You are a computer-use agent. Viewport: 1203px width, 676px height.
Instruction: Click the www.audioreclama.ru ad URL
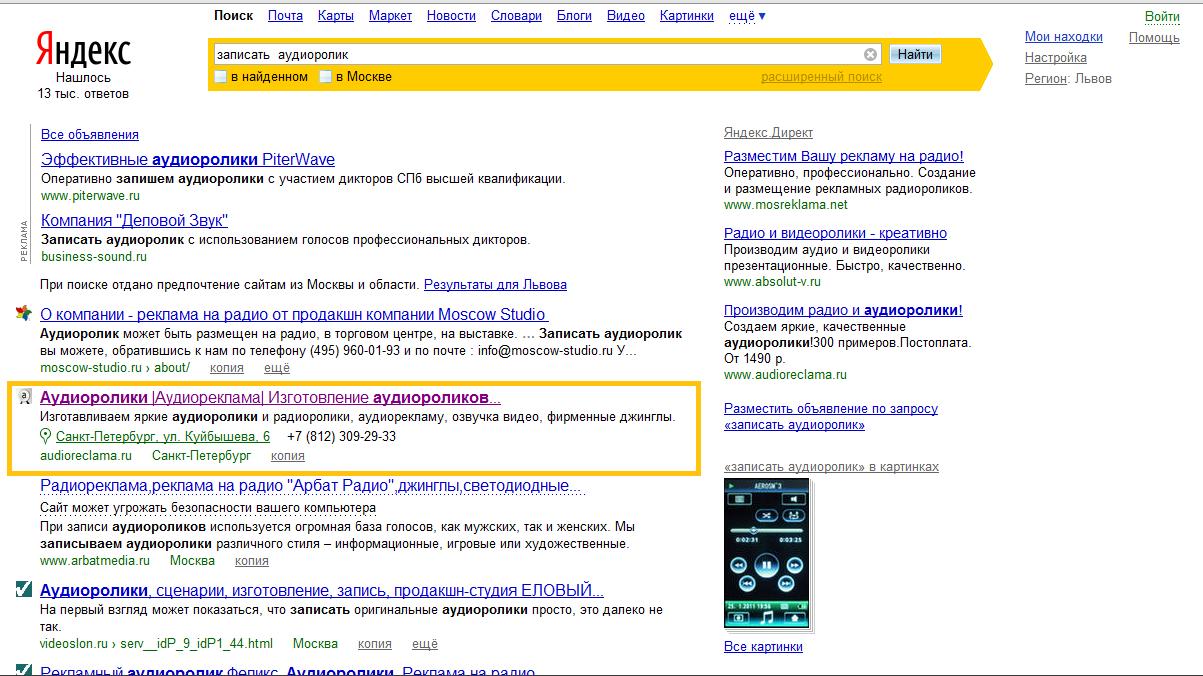(785, 375)
